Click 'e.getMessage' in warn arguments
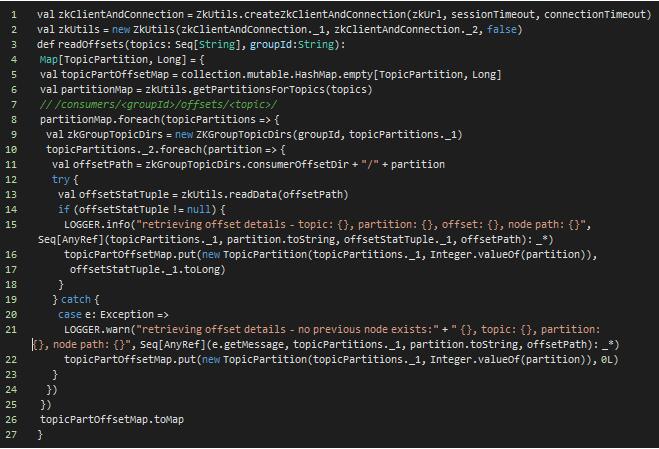This screenshot has height=449, width=659. pyautogui.click(x=248, y=345)
